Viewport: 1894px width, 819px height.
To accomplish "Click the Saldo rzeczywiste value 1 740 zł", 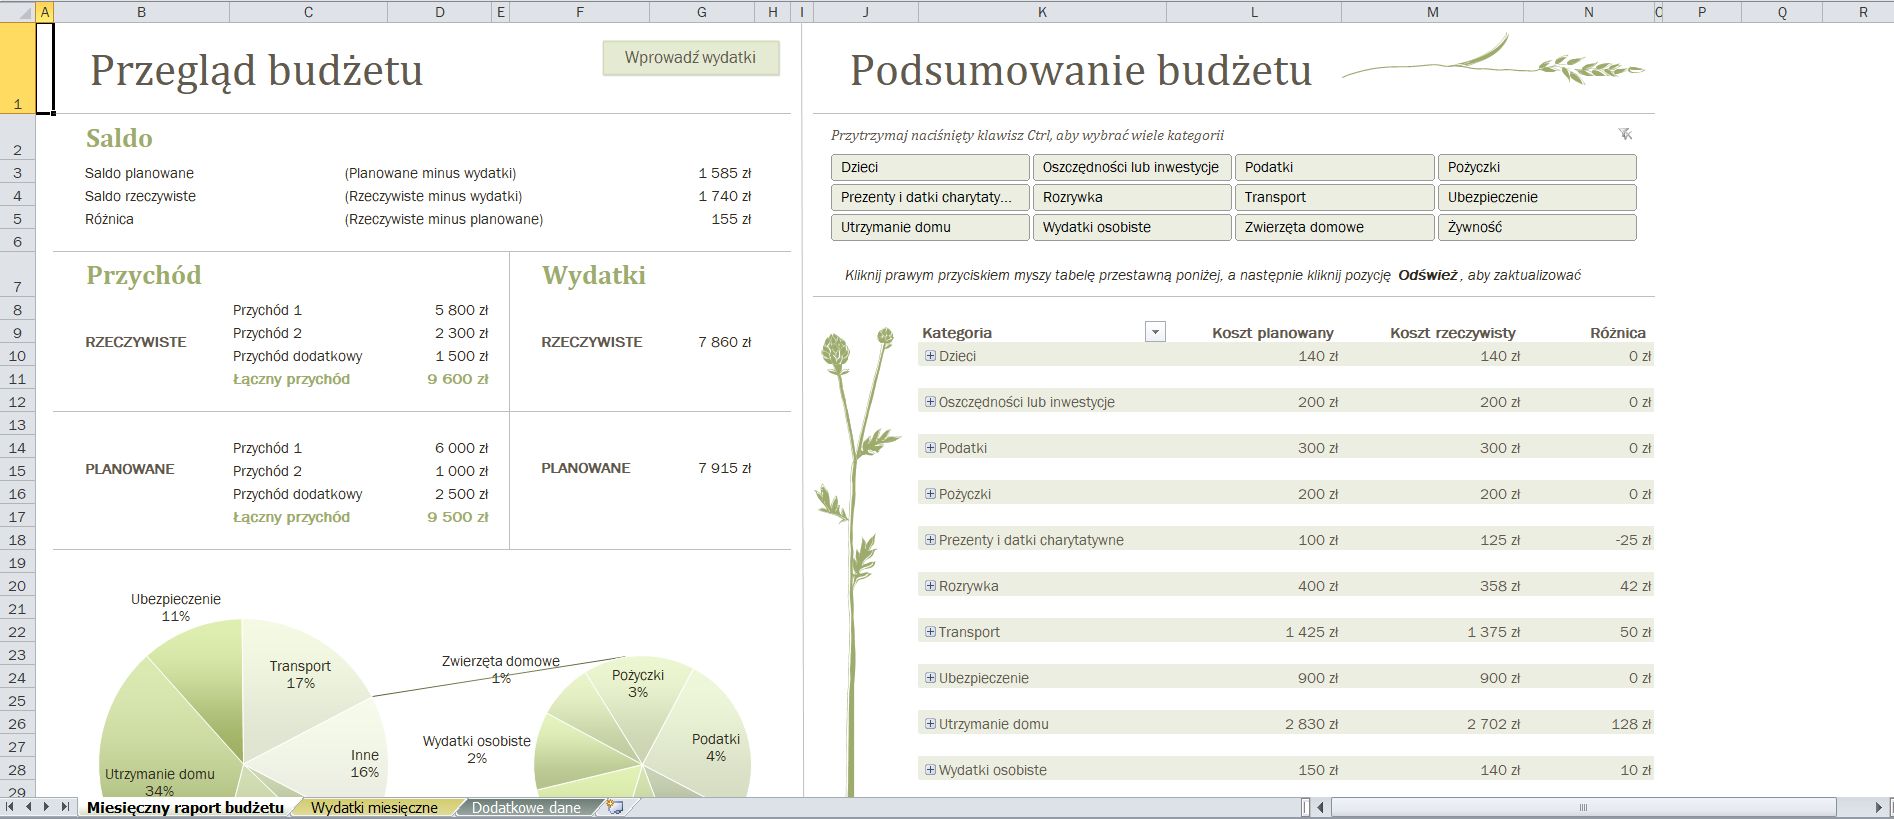I will 724,196.
